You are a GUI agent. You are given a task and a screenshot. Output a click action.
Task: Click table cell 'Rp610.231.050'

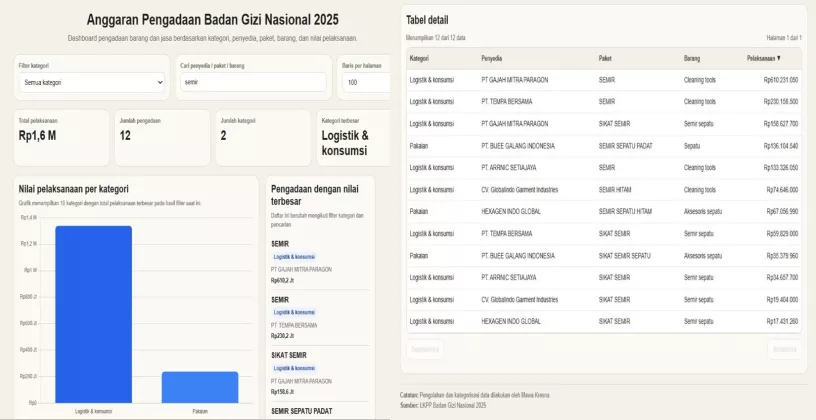781,80
